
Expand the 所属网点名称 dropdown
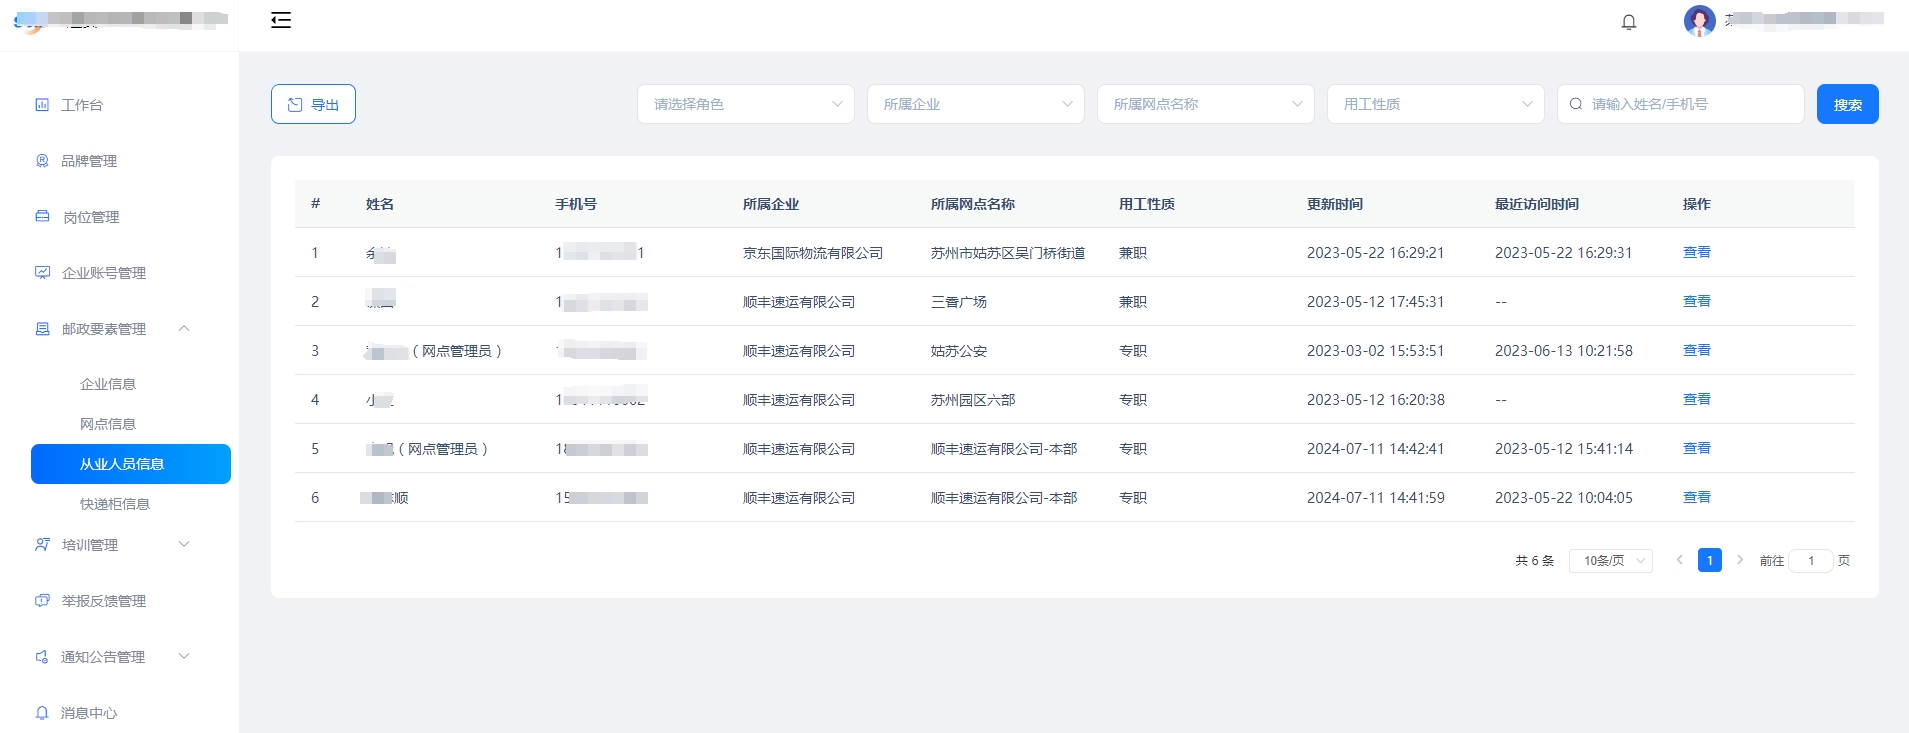click(x=1205, y=104)
